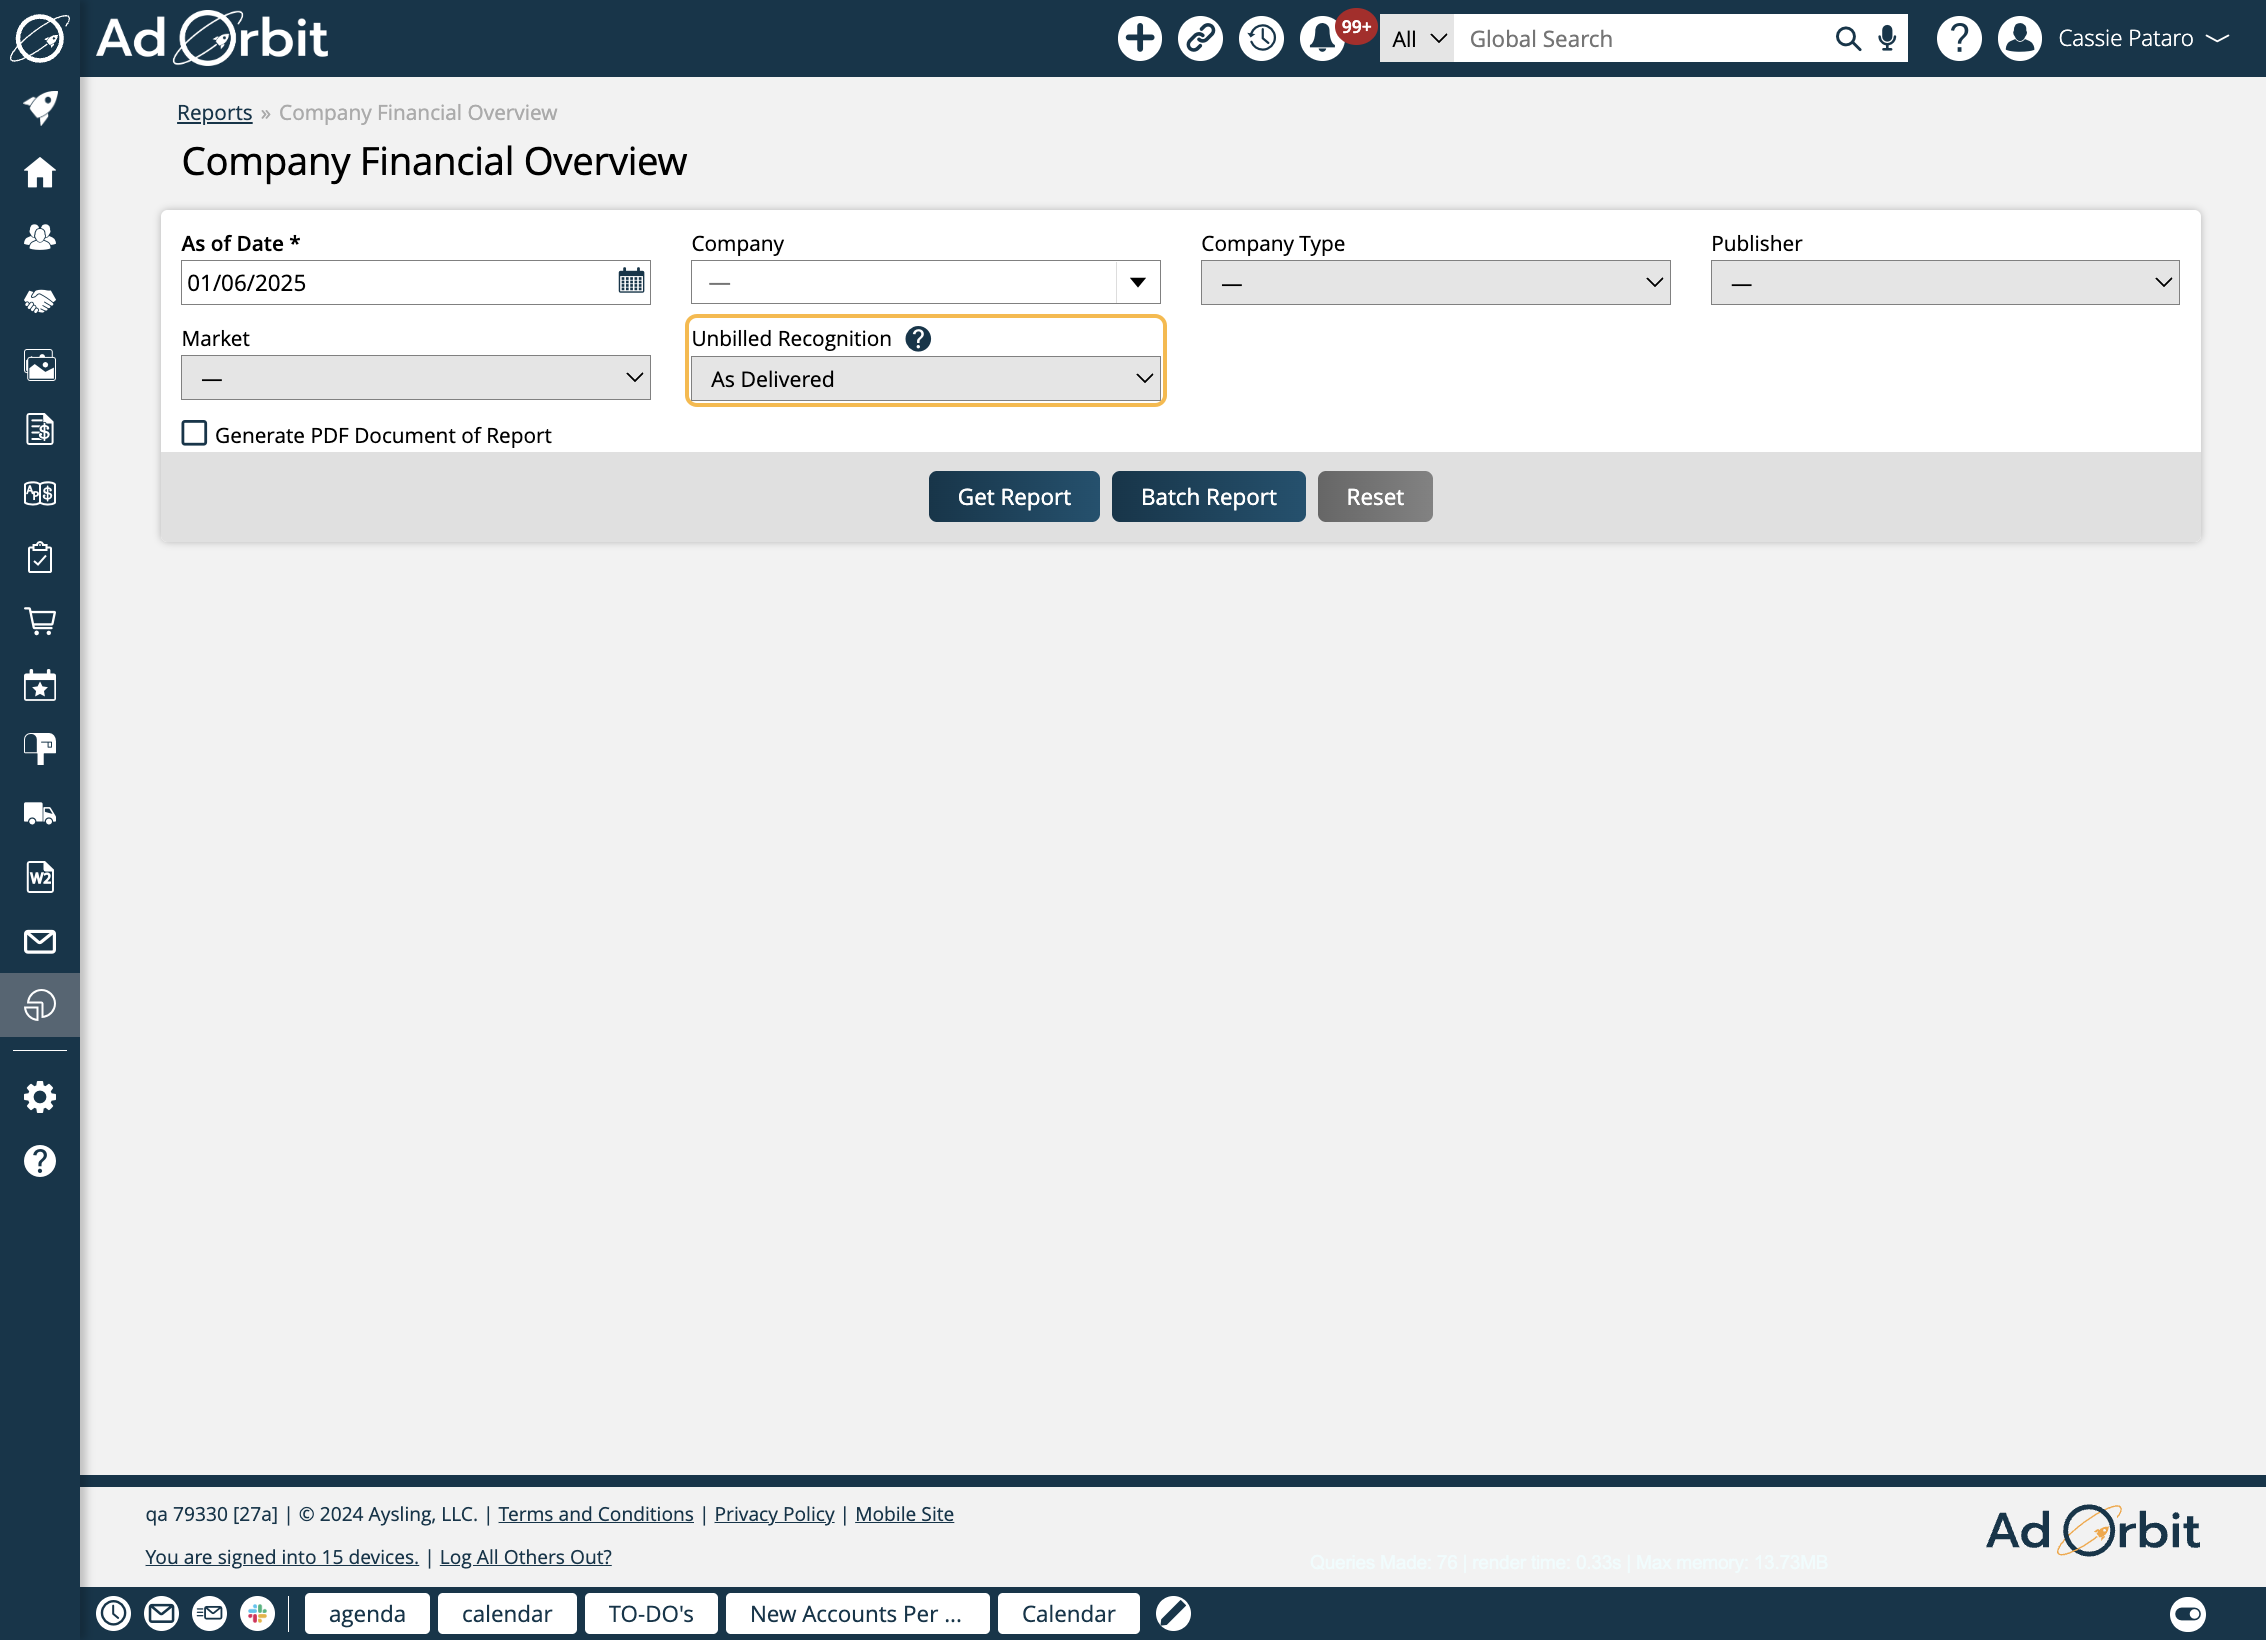The image size is (2266, 1640).
Task: Open the recent history clock icon
Action: point(1261,39)
